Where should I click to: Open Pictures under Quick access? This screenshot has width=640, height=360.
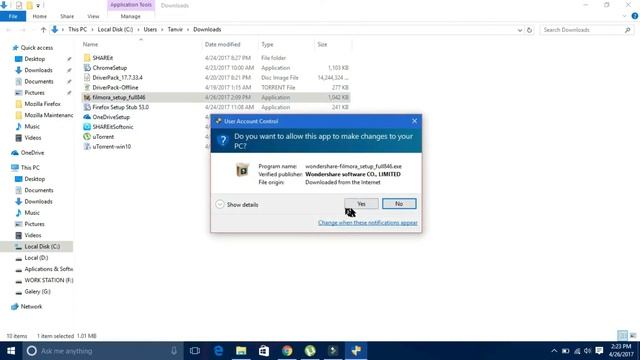click(x=34, y=93)
